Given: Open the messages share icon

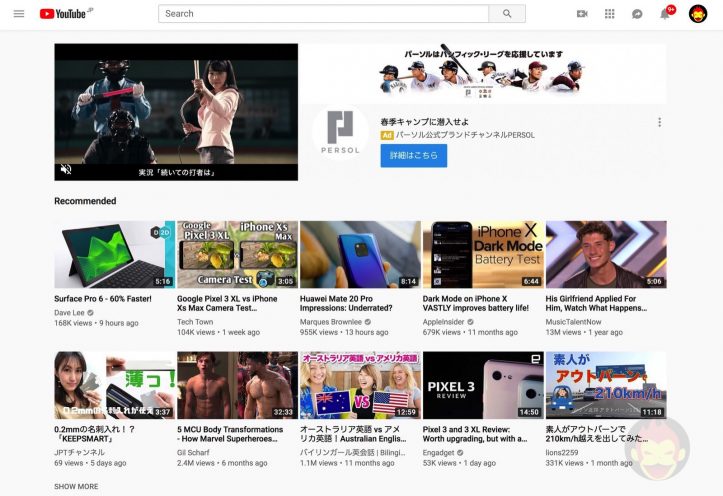Looking at the screenshot, I should 637,14.
